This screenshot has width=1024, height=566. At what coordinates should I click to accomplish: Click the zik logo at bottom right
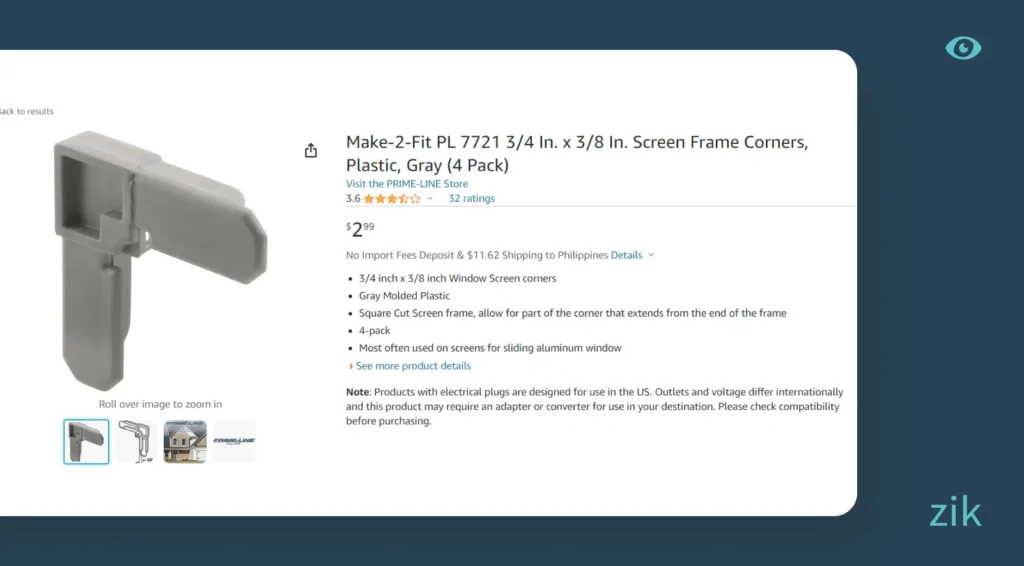click(955, 514)
